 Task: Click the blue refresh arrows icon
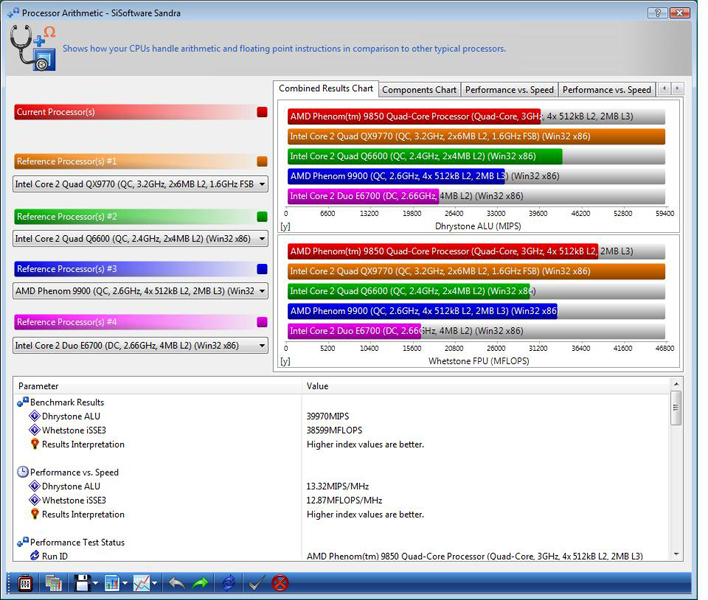pos(229,583)
